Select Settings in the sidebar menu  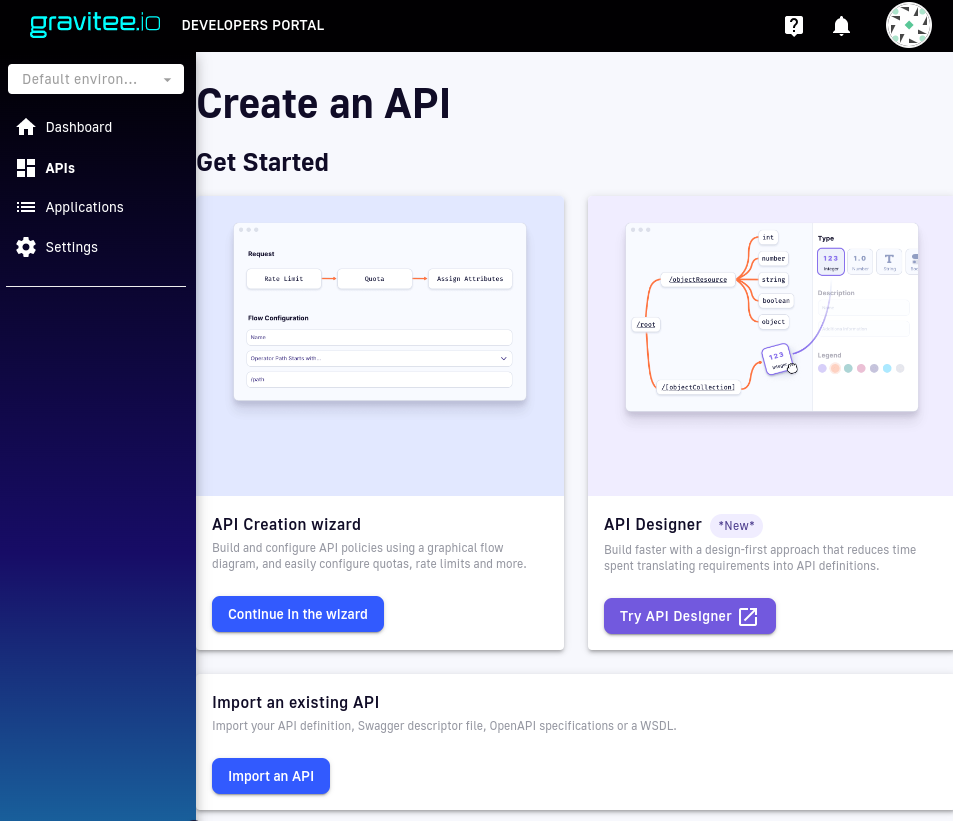point(71,247)
